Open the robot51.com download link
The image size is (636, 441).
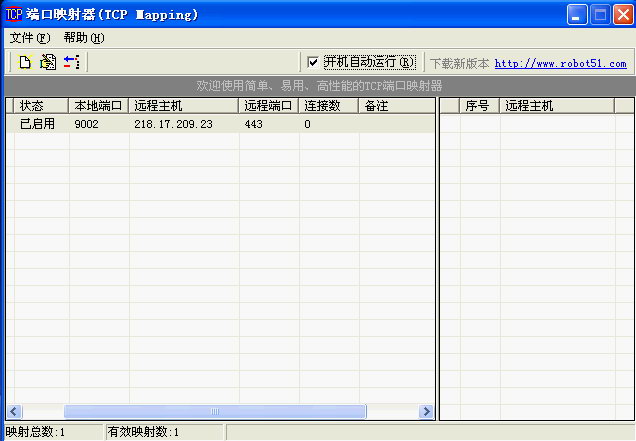click(x=560, y=63)
